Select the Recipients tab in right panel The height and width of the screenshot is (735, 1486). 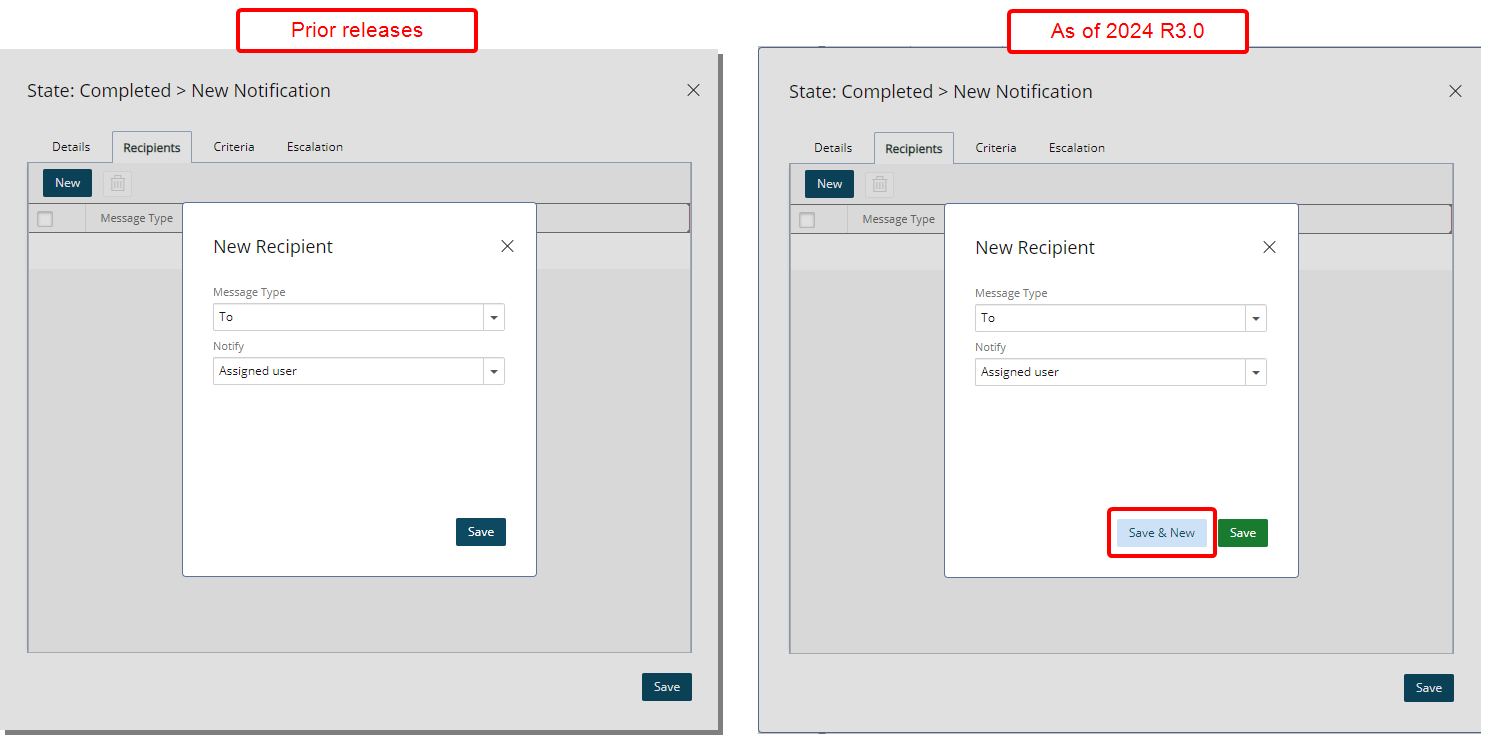(x=913, y=148)
